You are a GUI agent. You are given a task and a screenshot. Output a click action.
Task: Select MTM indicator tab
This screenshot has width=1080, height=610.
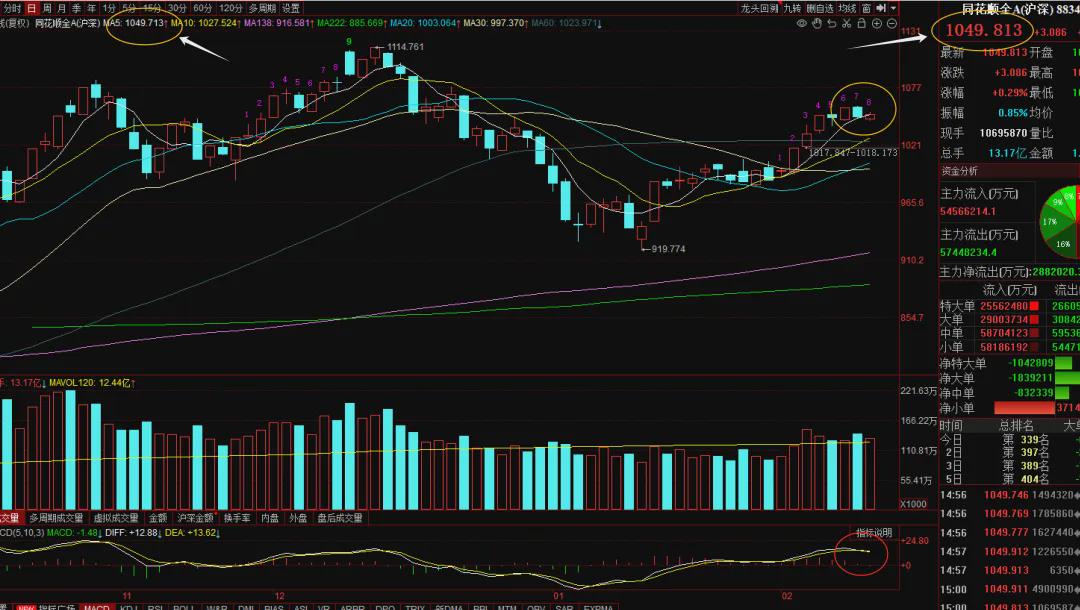pos(507,607)
